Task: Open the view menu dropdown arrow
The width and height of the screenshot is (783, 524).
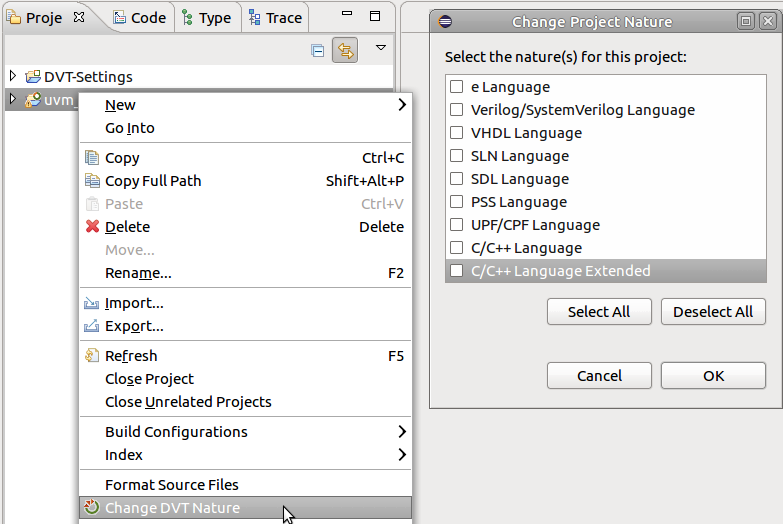Action: click(380, 48)
